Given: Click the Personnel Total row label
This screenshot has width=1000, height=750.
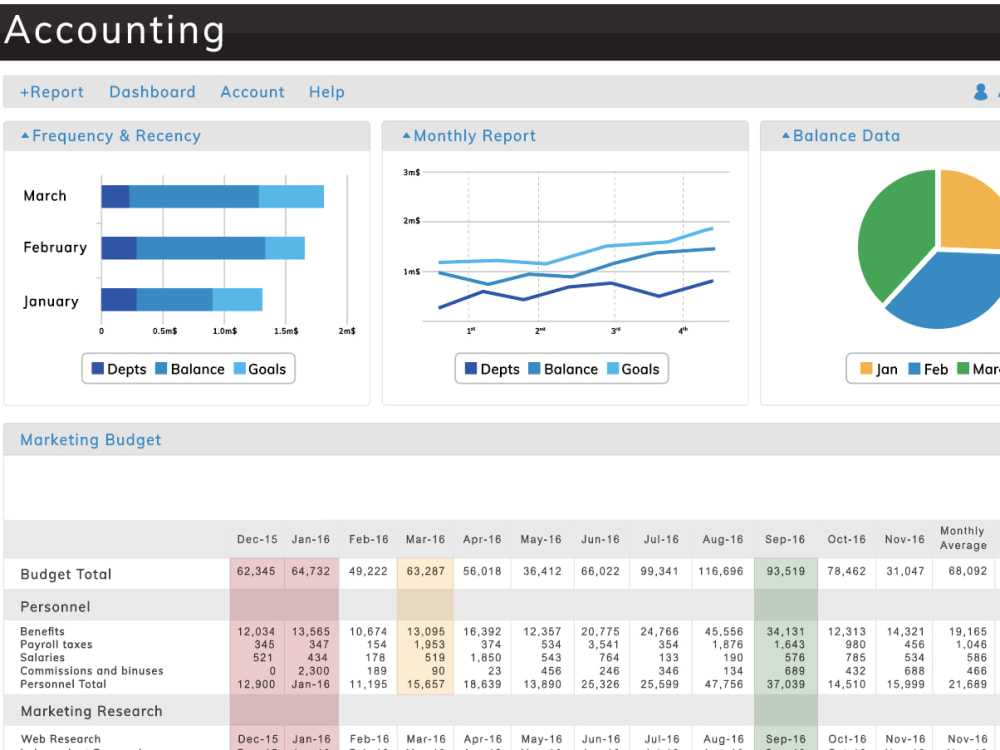Looking at the screenshot, I should [x=63, y=684].
